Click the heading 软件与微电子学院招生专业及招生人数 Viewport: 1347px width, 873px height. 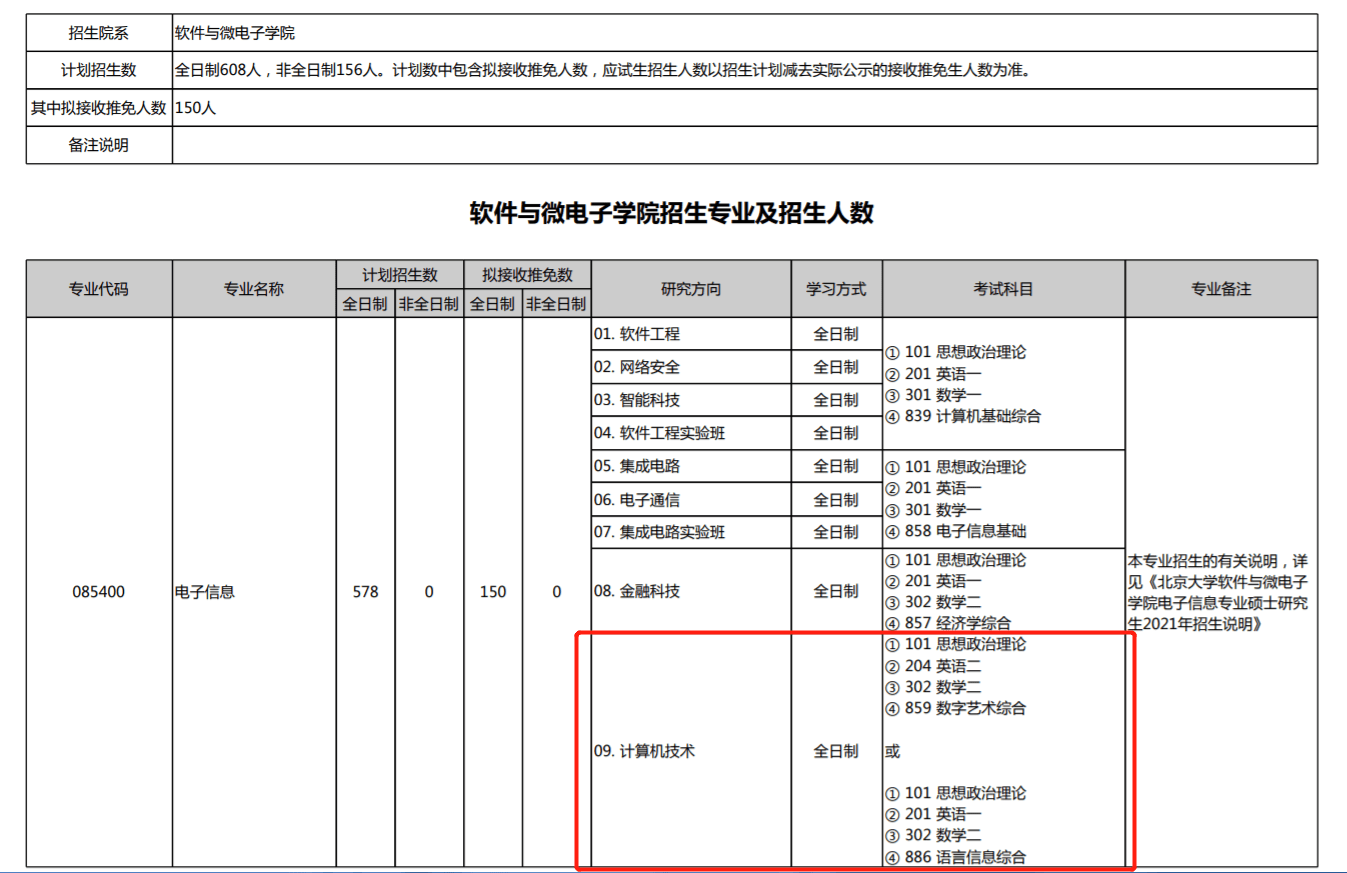point(672,213)
